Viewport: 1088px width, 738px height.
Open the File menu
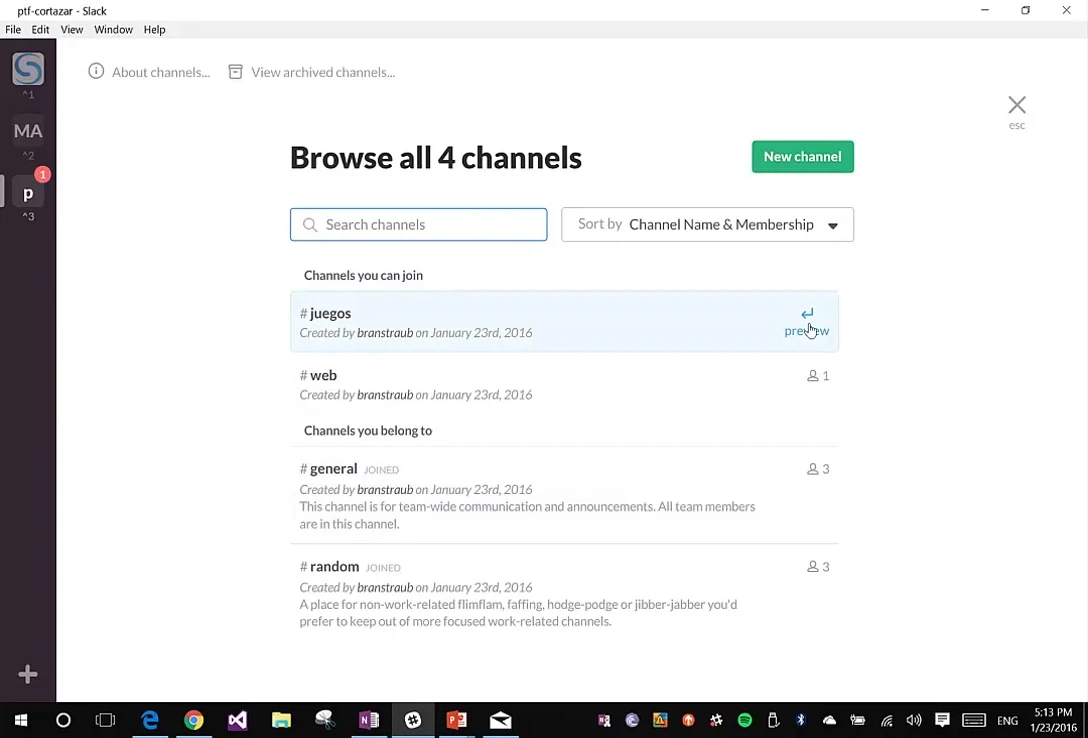(x=13, y=30)
